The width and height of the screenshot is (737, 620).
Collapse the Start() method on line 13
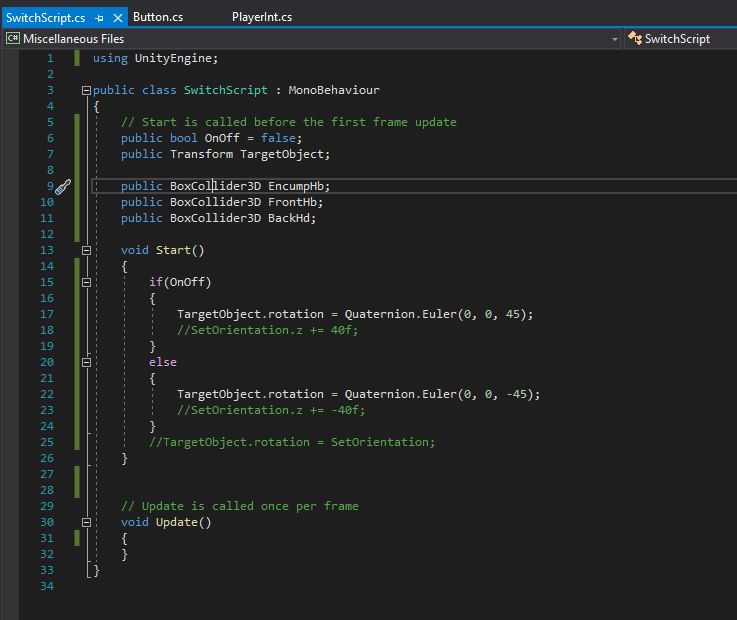86,251
